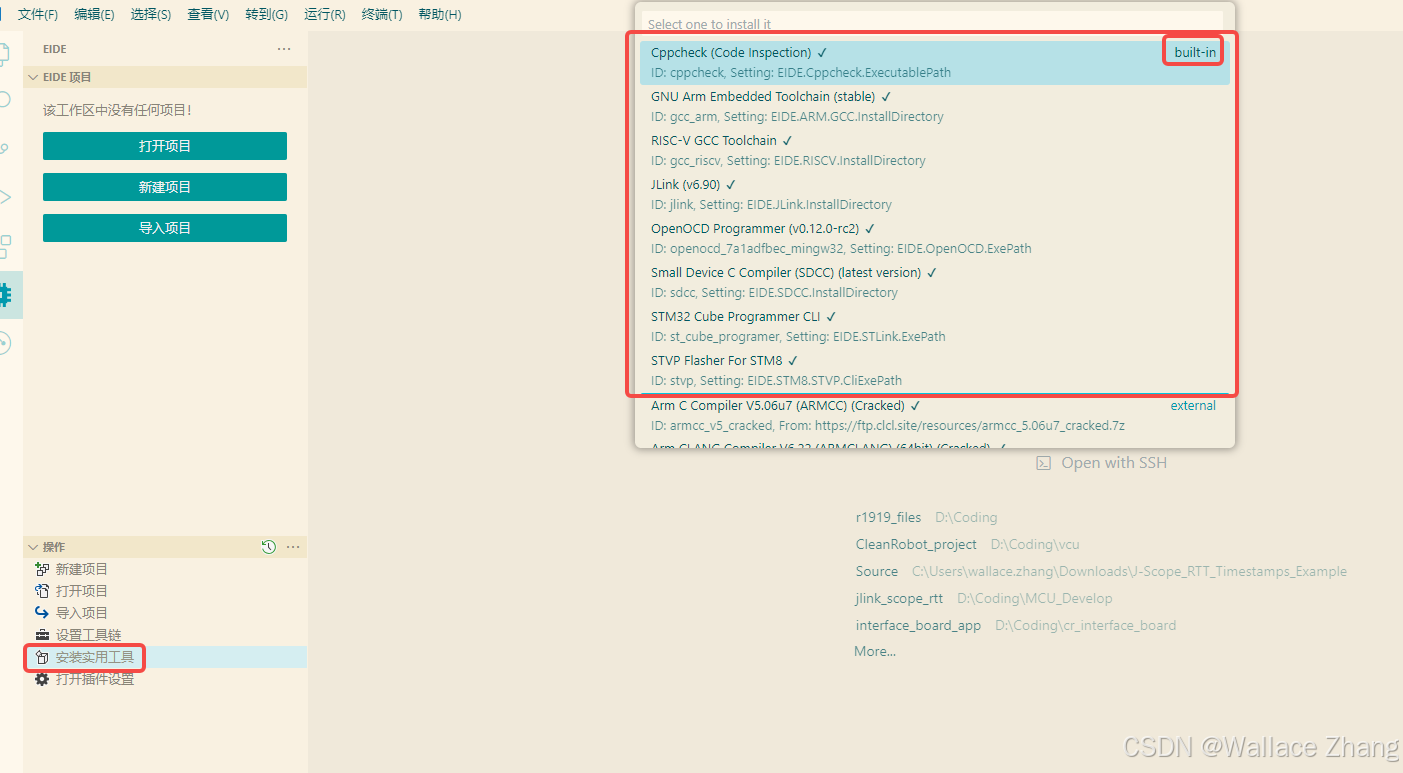Viewport: 1403px width, 773px height.
Task: Click the green 导入项目 button
Action: pyautogui.click(x=165, y=228)
